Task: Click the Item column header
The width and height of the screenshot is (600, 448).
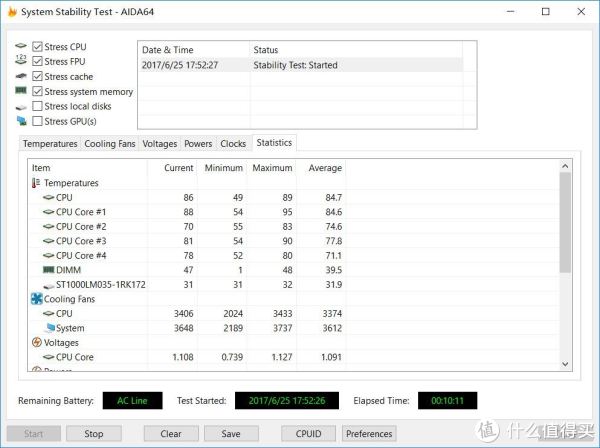Action: 88,168
